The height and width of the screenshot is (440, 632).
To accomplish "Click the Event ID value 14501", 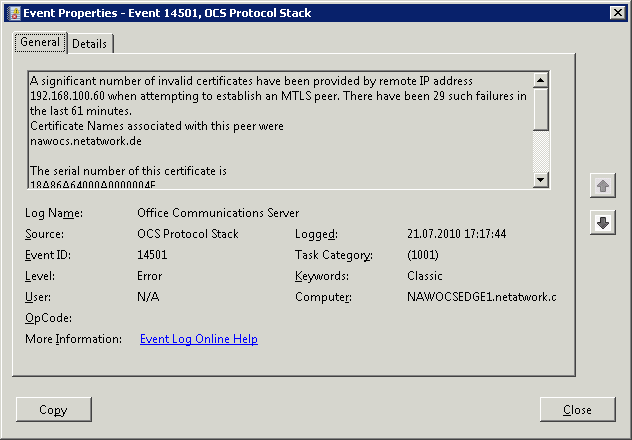I will [x=152, y=255].
